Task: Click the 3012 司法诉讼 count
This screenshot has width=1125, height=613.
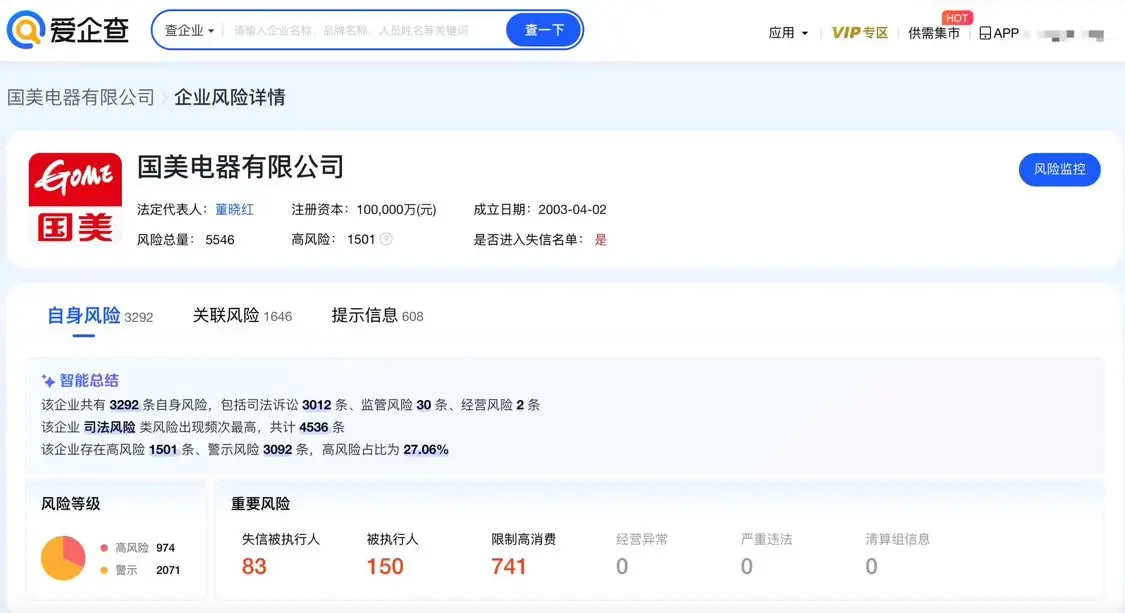Action: click(x=316, y=405)
